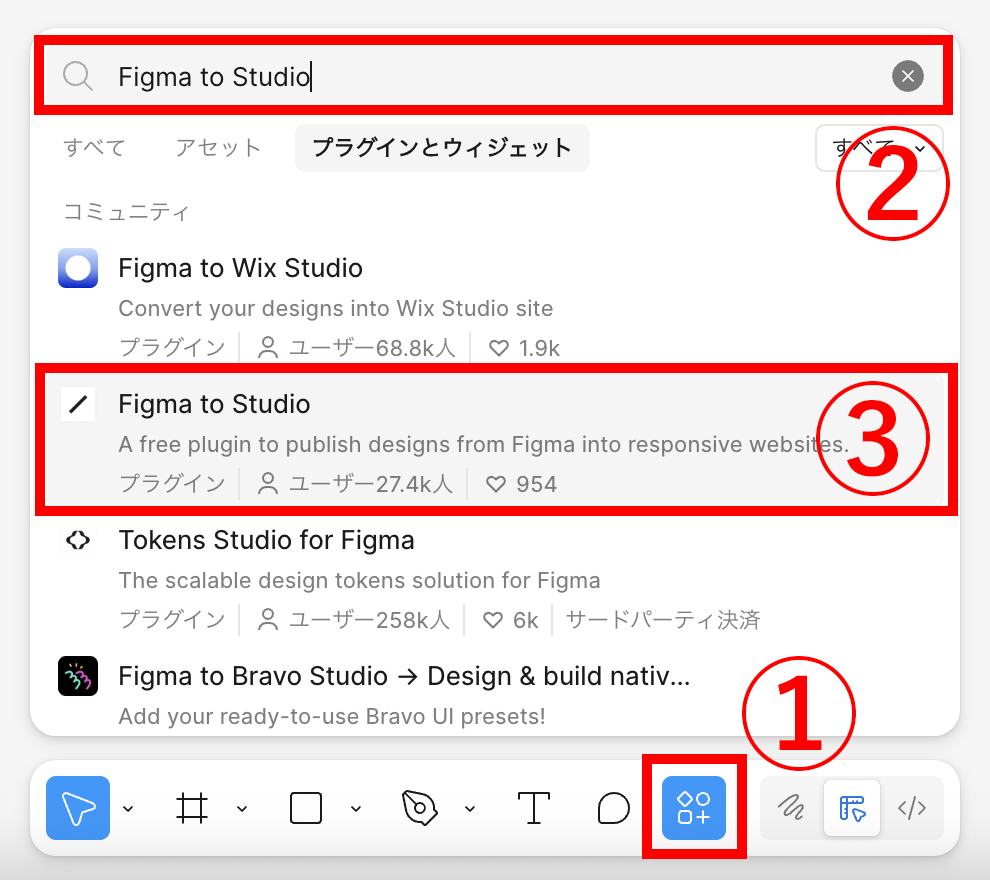Image resolution: width=990 pixels, height=880 pixels.
Task: Expand the Frame tool options chevron
Action: (x=242, y=809)
